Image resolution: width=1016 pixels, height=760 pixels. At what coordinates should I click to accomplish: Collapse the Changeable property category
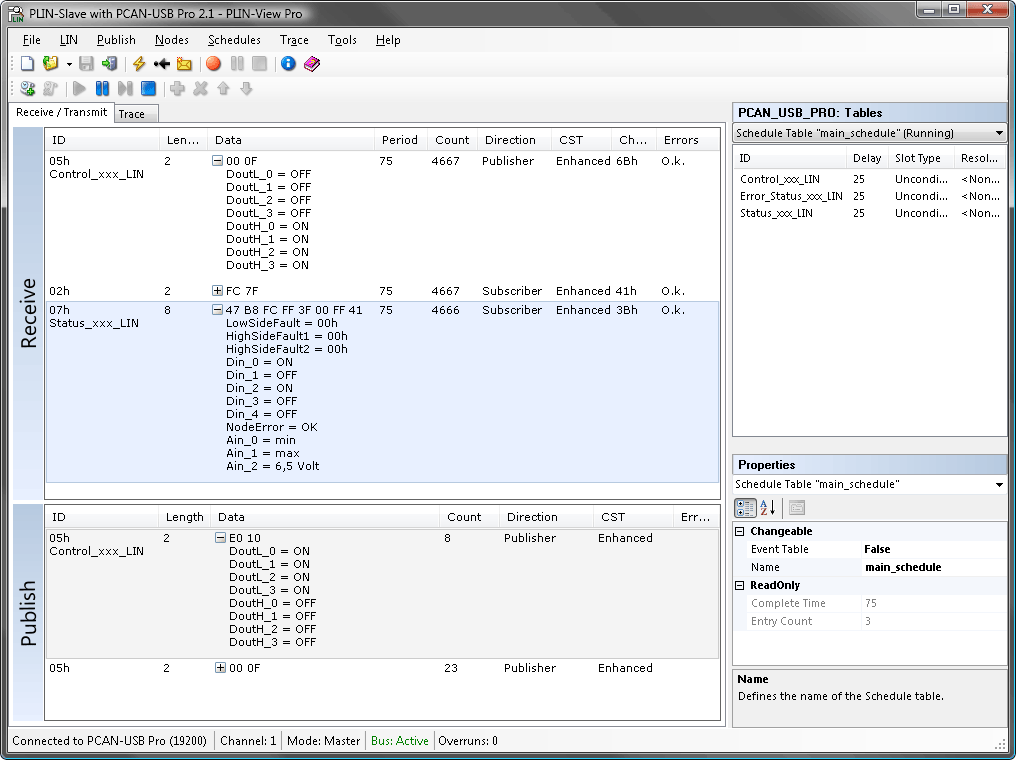(740, 532)
